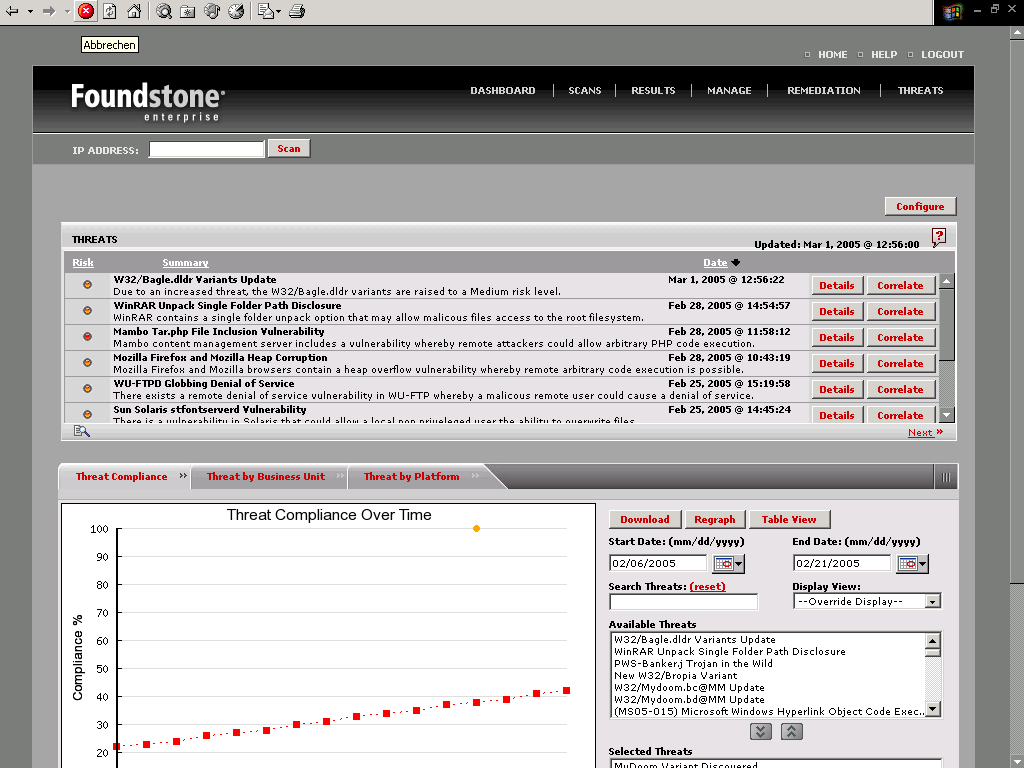Click the browser Forward arrow
The height and width of the screenshot is (768, 1024).
point(49,11)
